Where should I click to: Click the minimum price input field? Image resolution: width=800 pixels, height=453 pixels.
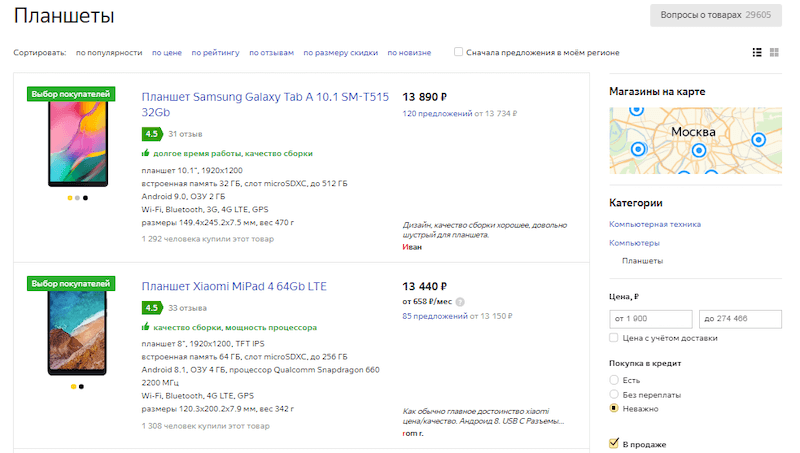pyautogui.click(x=650, y=318)
